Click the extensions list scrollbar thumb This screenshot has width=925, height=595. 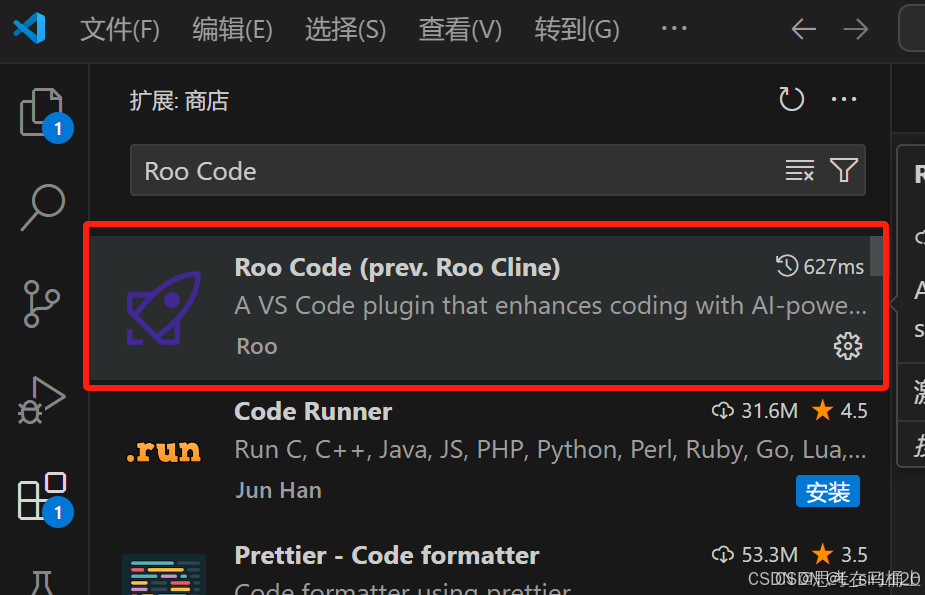875,256
